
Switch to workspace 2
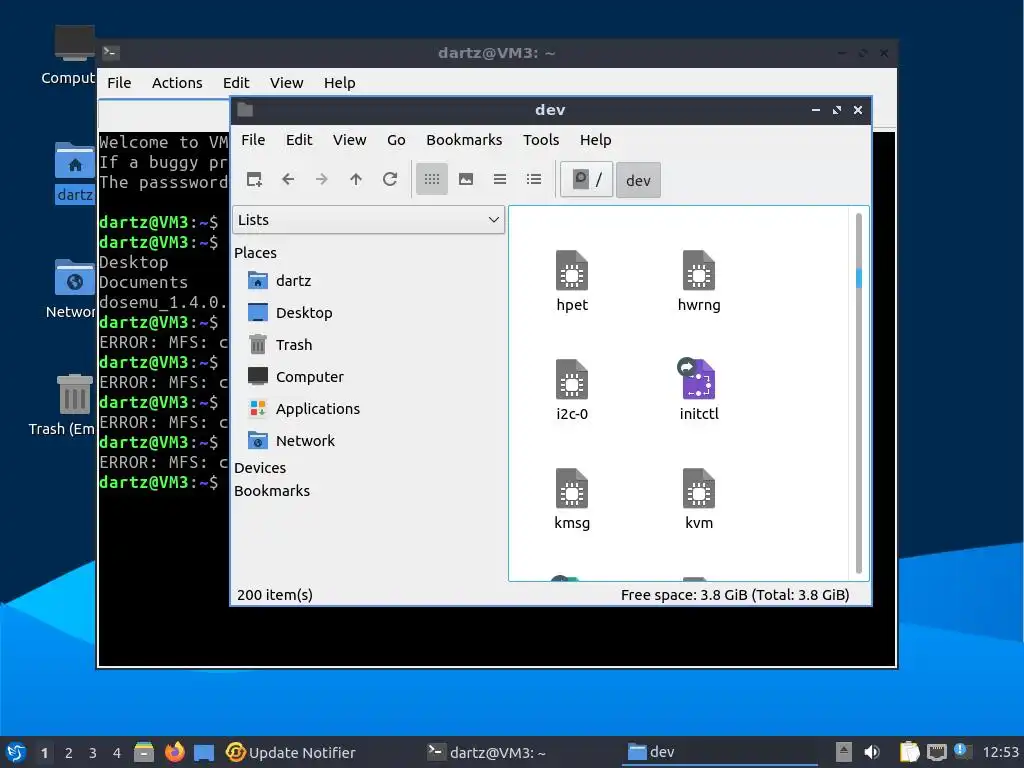pyautogui.click(x=69, y=753)
